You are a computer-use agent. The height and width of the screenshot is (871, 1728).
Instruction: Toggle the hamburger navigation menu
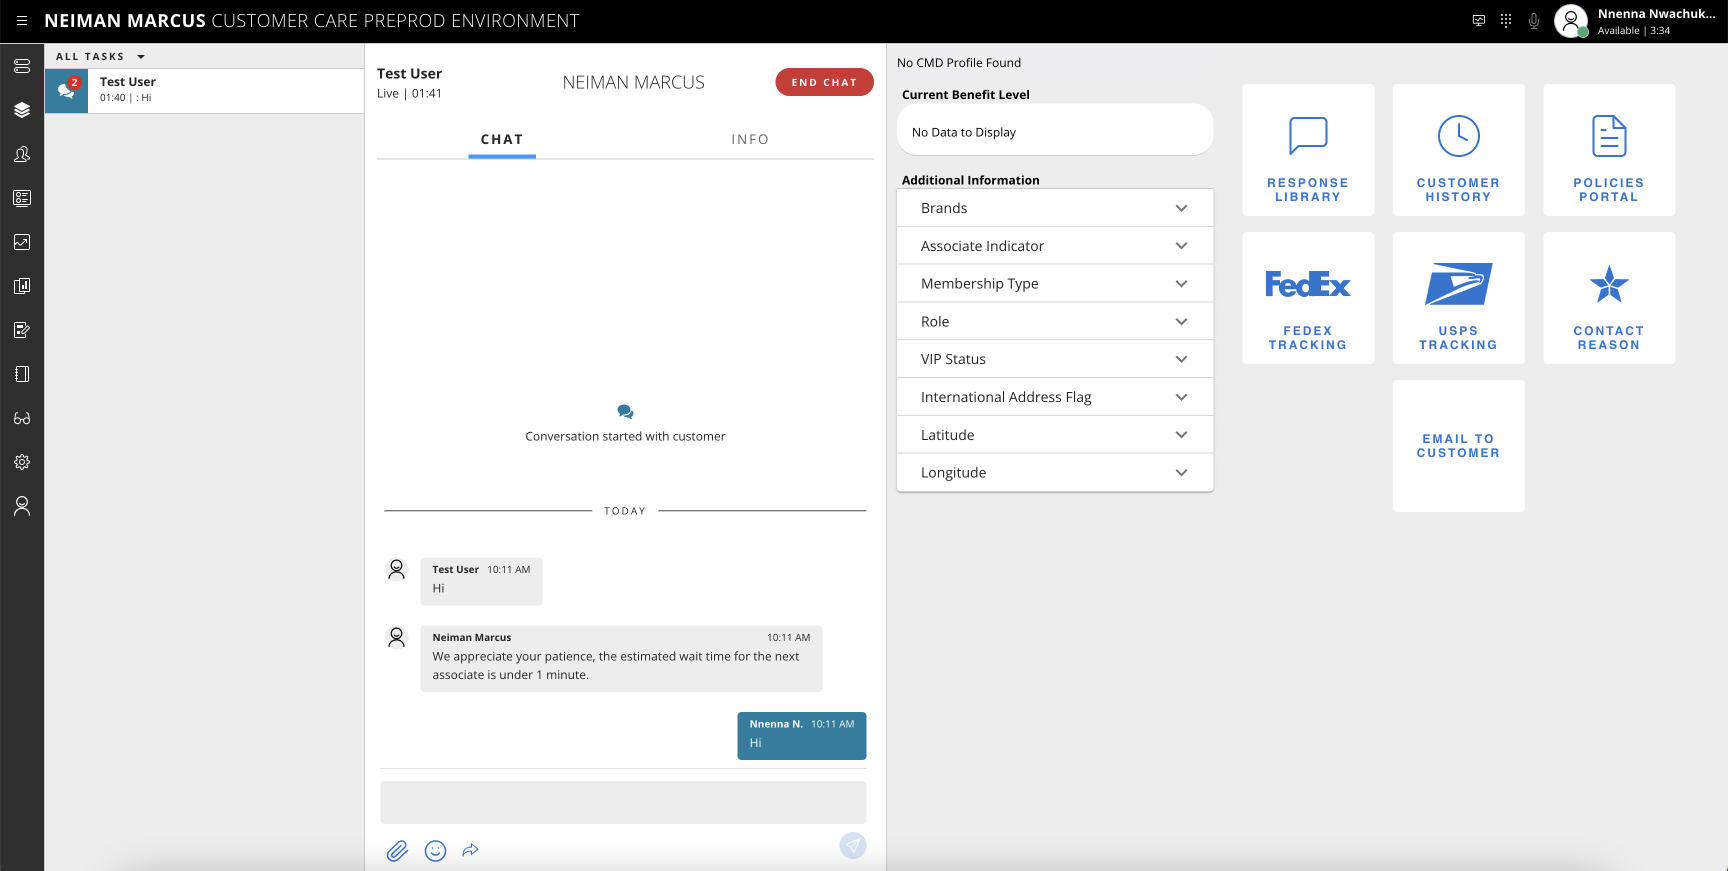coord(22,21)
